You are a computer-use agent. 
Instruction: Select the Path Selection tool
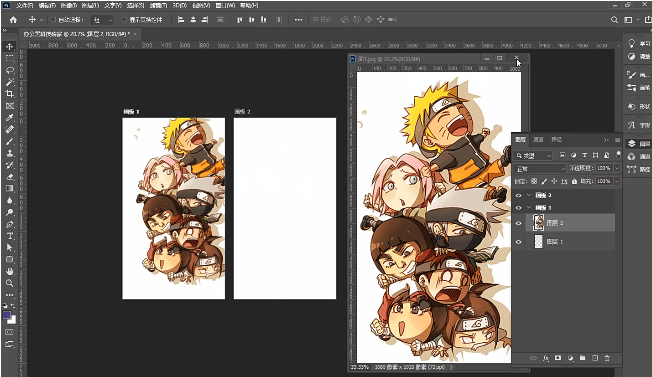(x=10, y=248)
